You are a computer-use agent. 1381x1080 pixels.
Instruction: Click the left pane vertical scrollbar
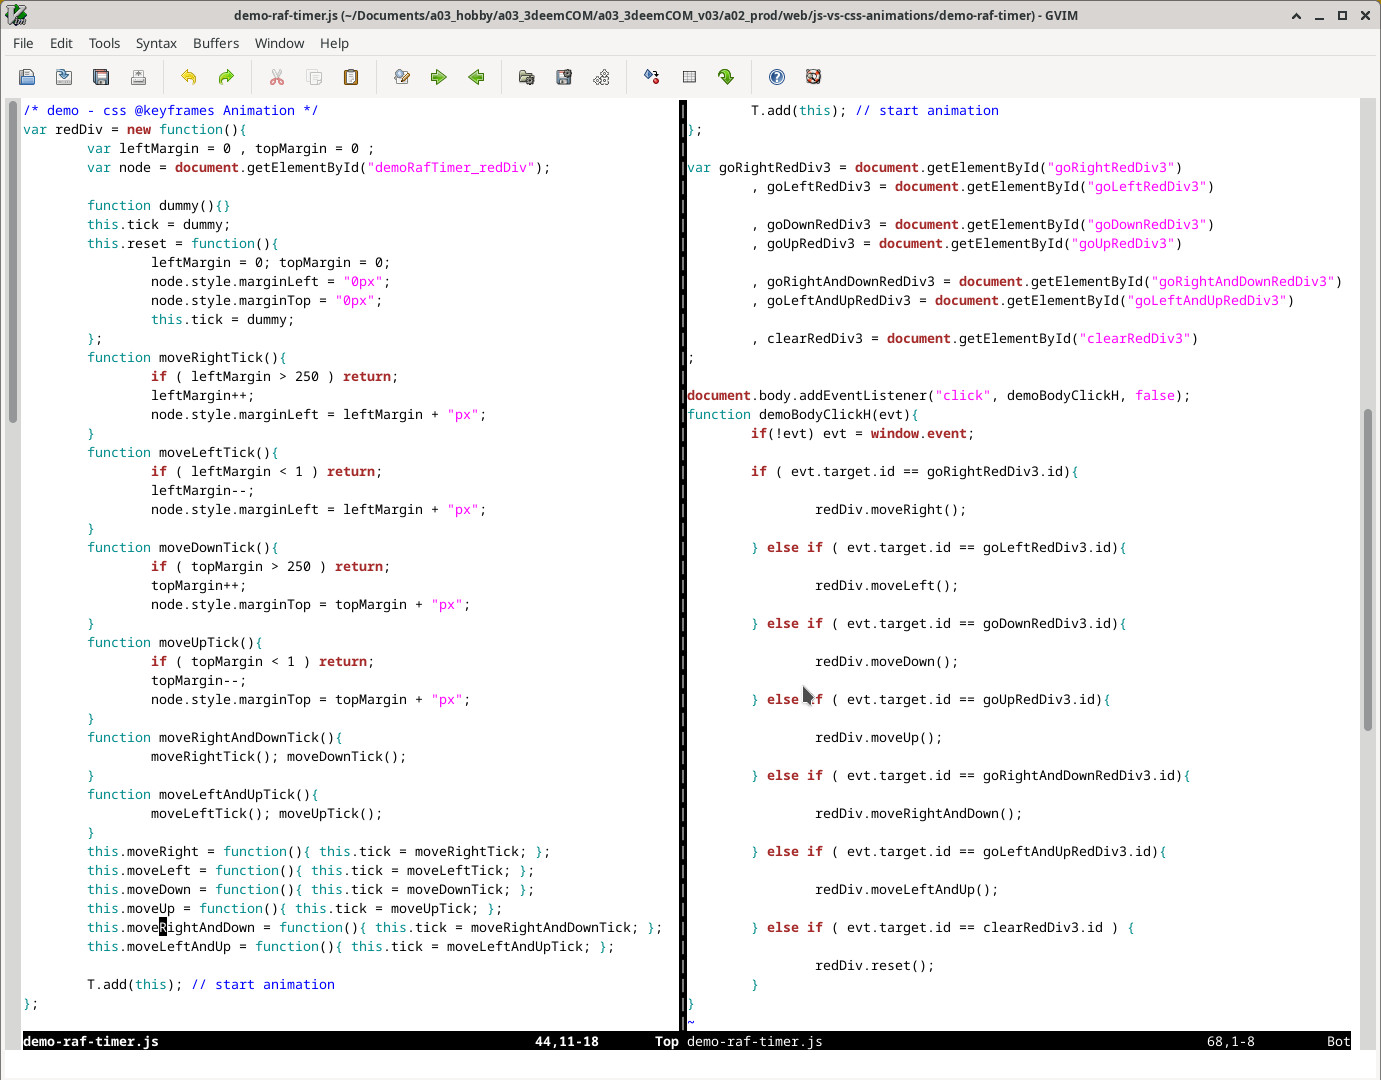[13, 260]
